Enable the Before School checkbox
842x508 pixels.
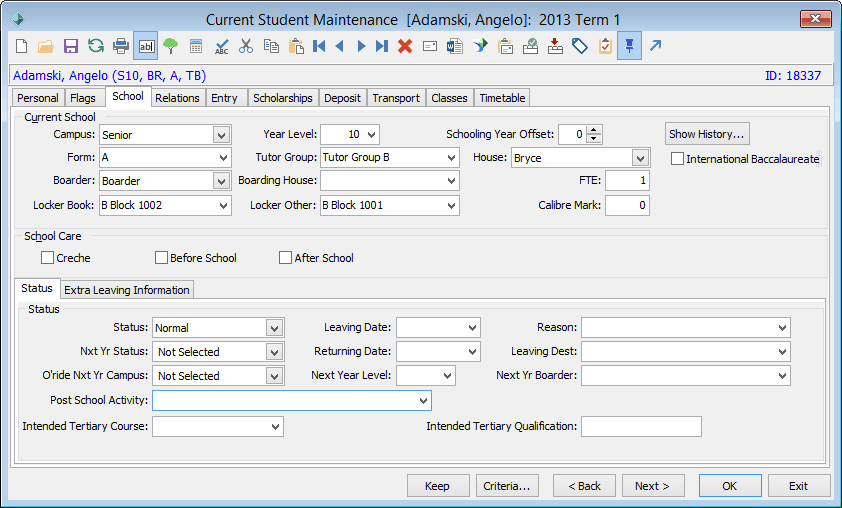click(161, 258)
